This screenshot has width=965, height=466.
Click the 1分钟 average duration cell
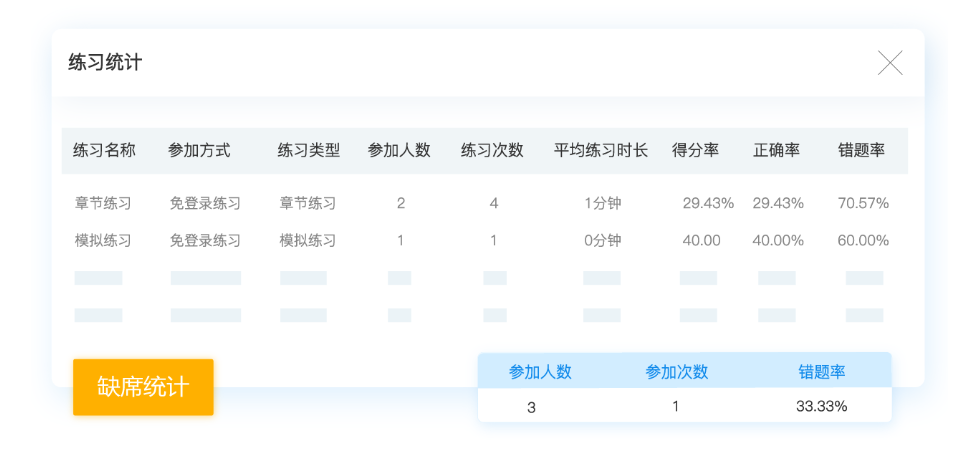pos(602,203)
